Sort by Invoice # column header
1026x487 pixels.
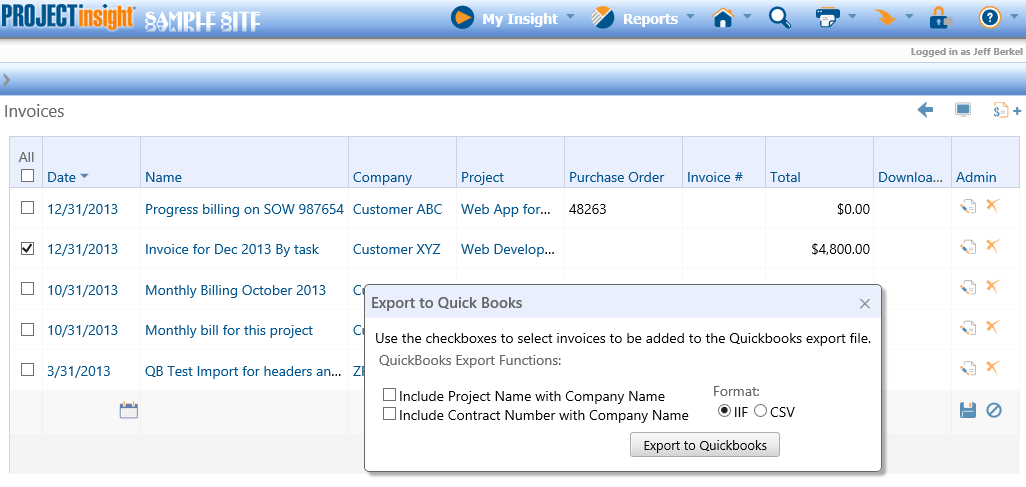coord(715,177)
